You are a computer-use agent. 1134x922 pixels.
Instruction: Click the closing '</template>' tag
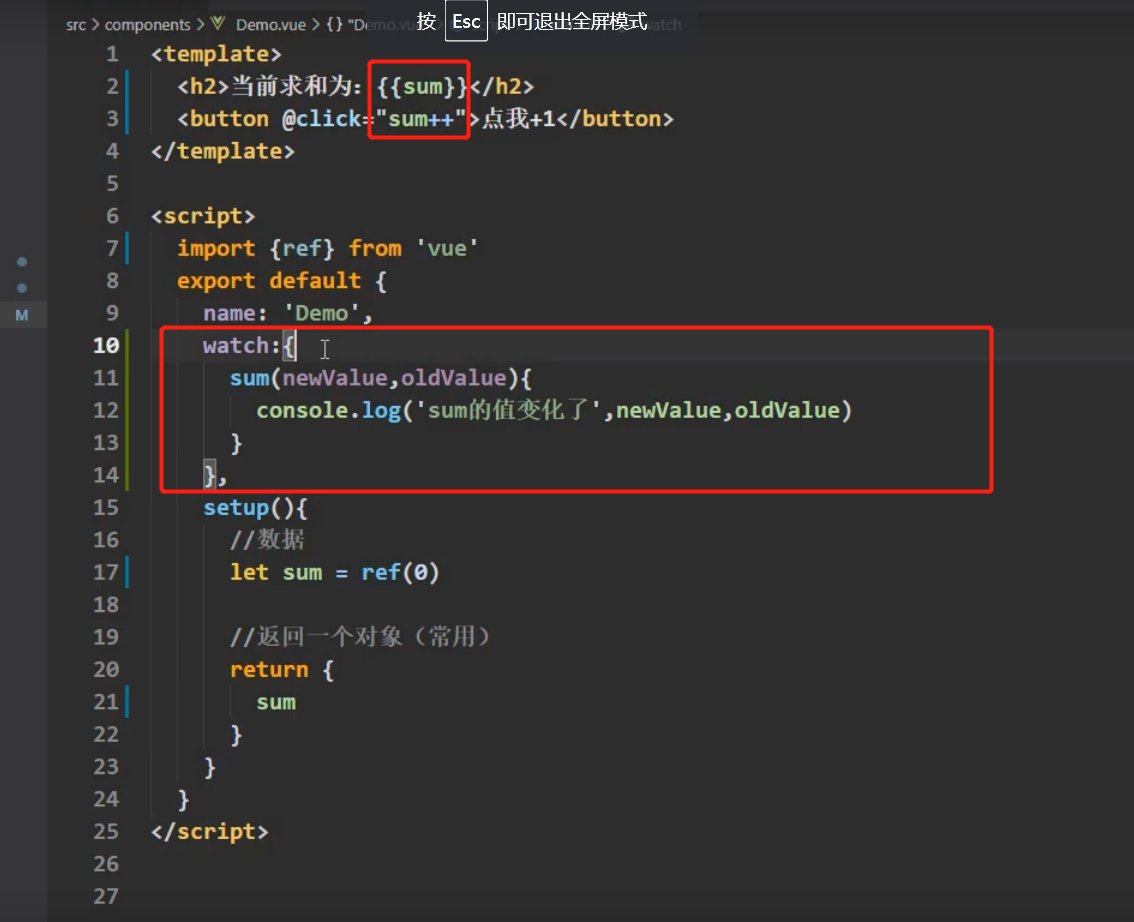click(x=223, y=151)
